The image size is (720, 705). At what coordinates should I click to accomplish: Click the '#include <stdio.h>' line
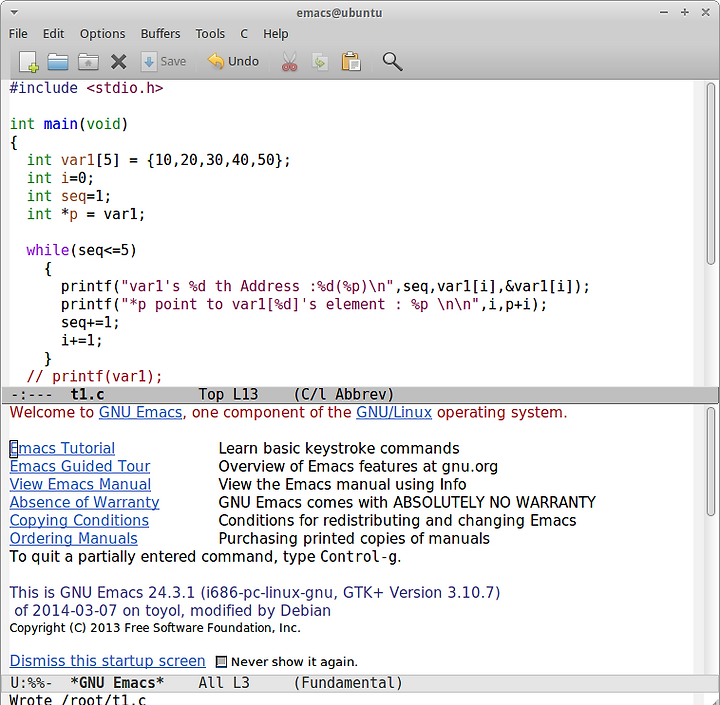pos(86,88)
